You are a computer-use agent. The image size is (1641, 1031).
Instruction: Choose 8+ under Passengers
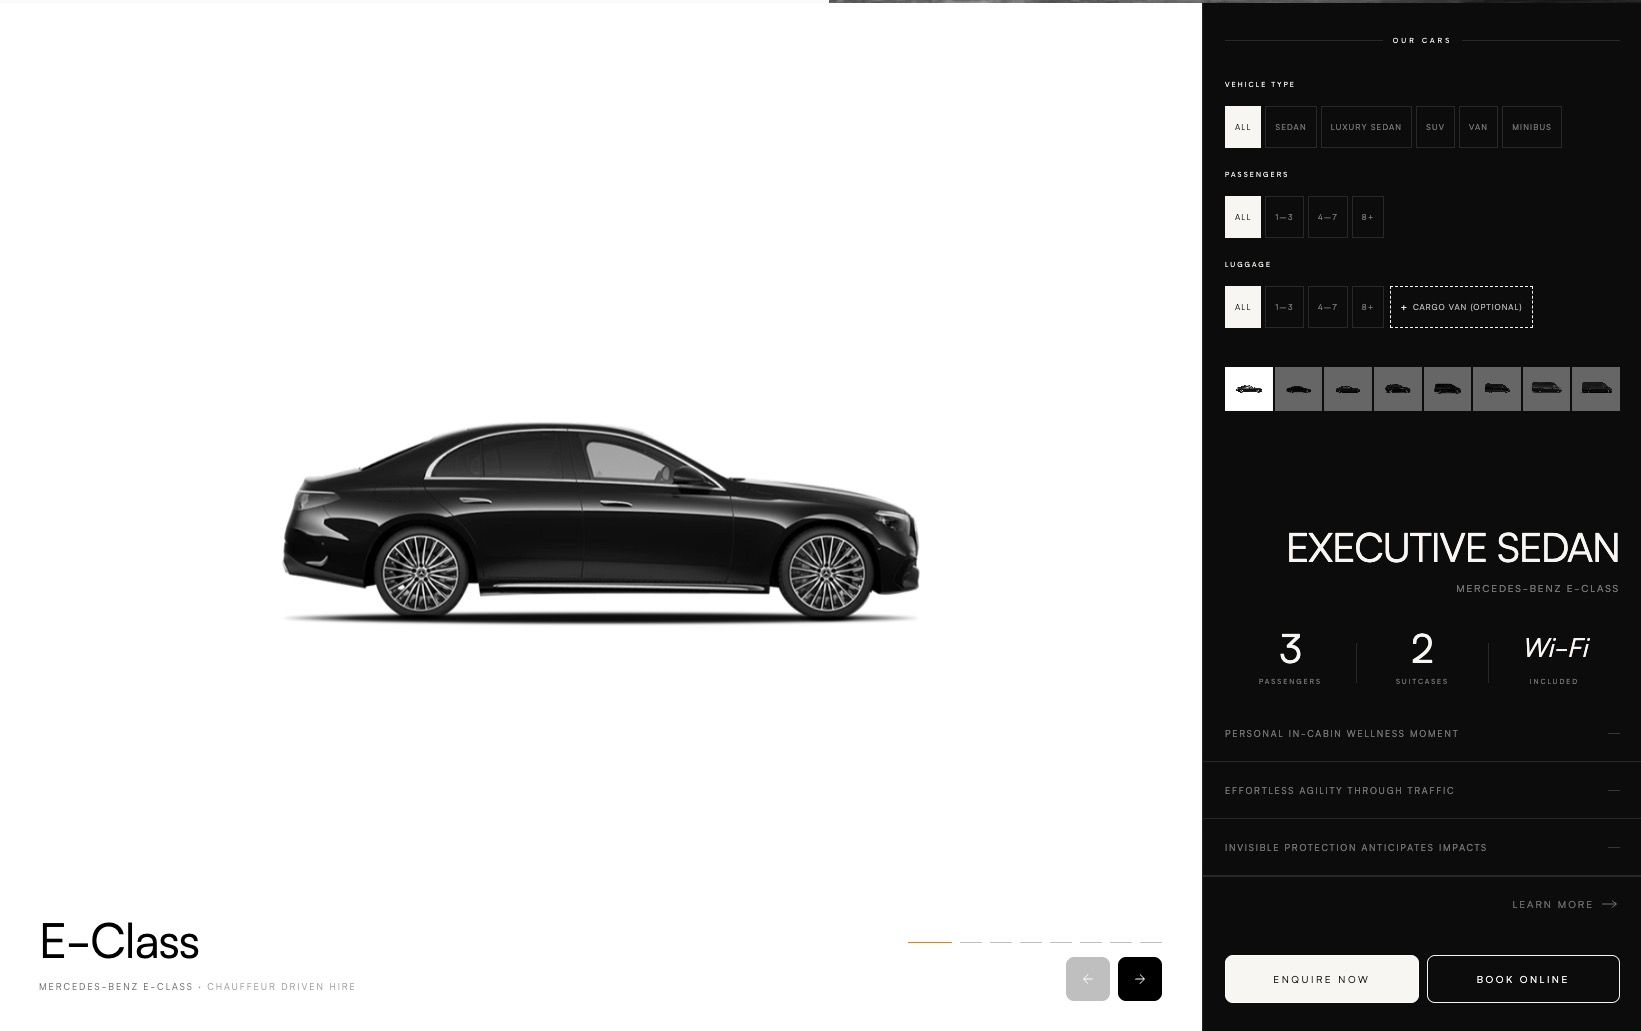point(1367,217)
